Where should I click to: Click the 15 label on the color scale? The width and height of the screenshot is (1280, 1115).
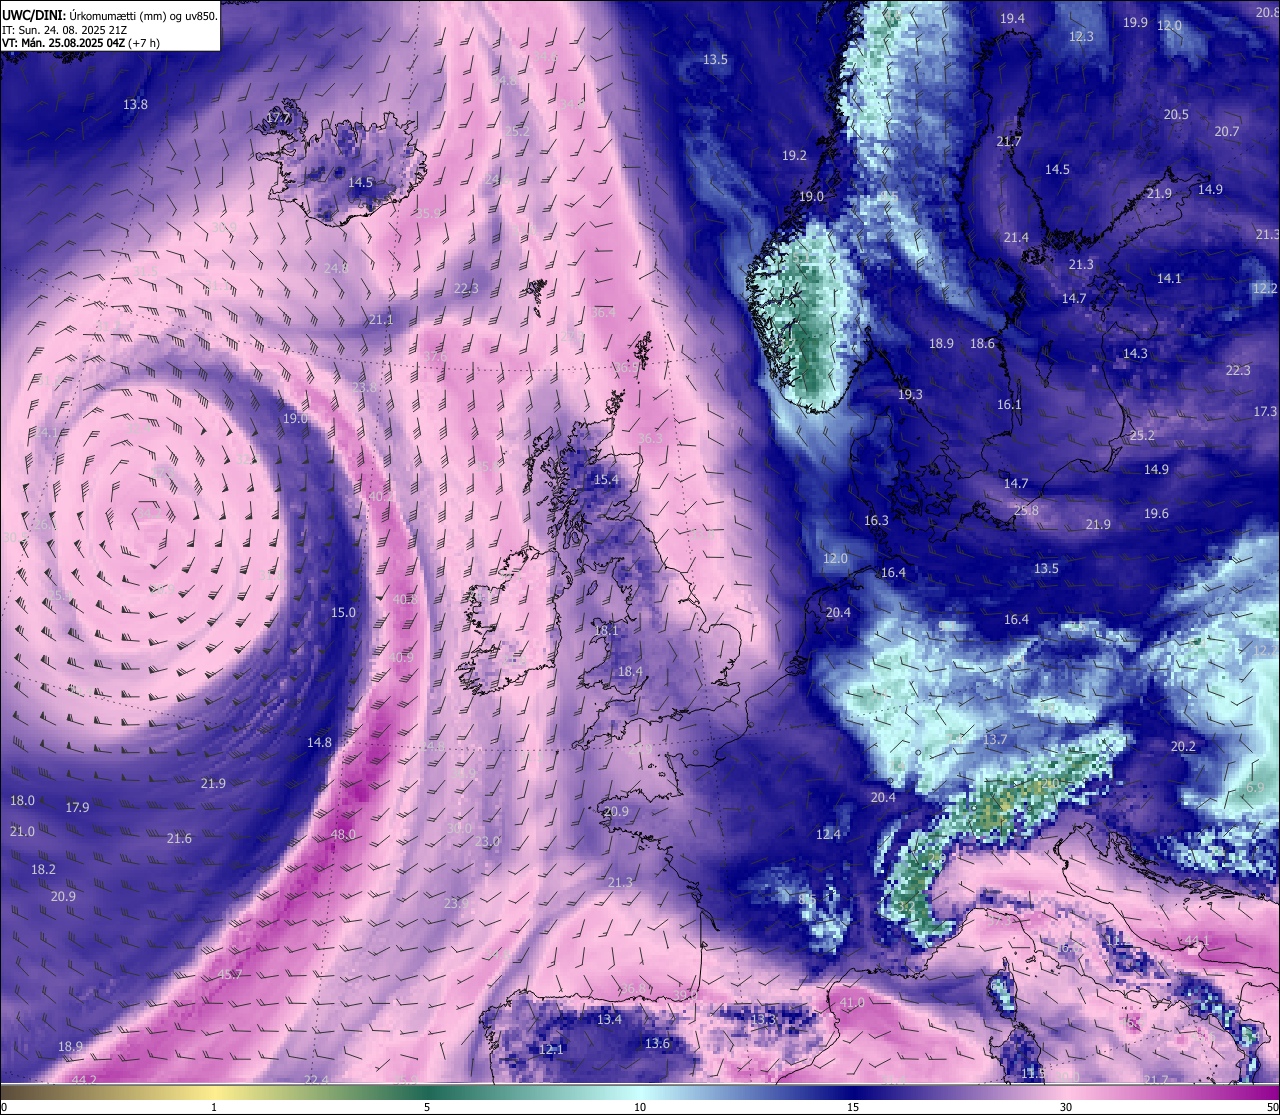point(853,1107)
